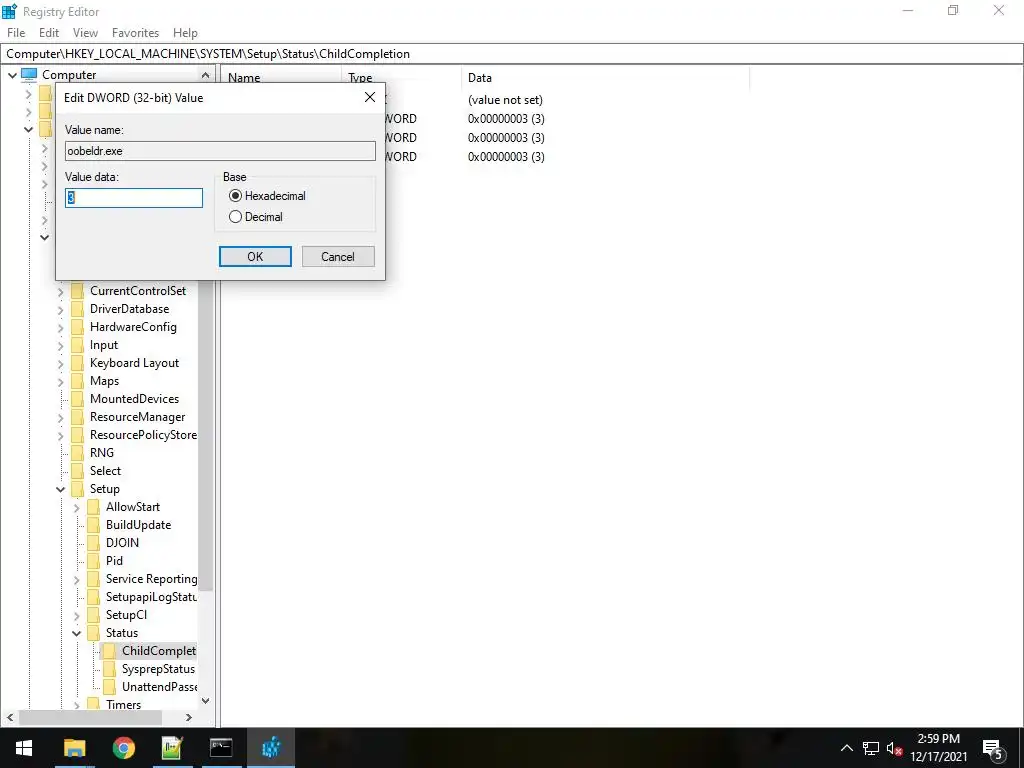Launch Google Chrome from the taskbar
The height and width of the screenshot is (768, 1024).
pos(123,748)
